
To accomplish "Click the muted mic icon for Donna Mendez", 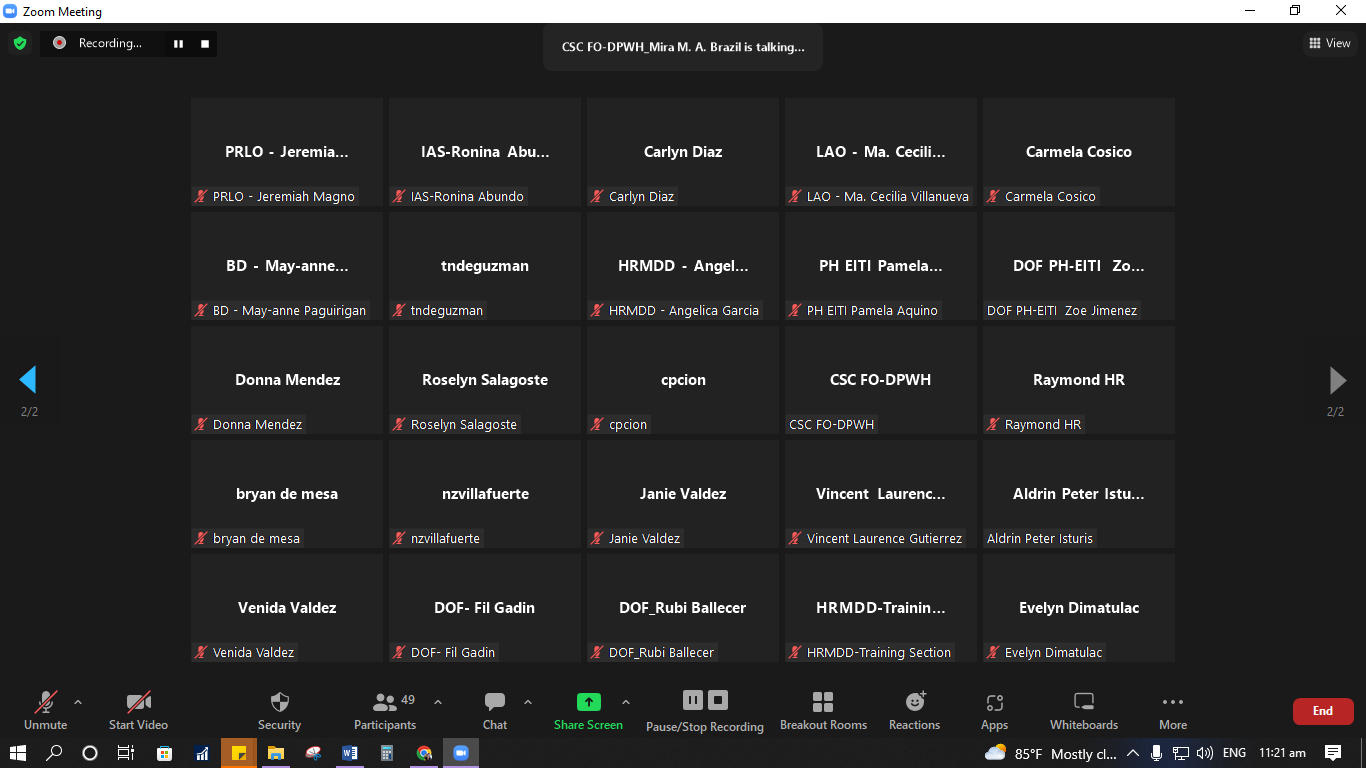I will coord(201,424).
